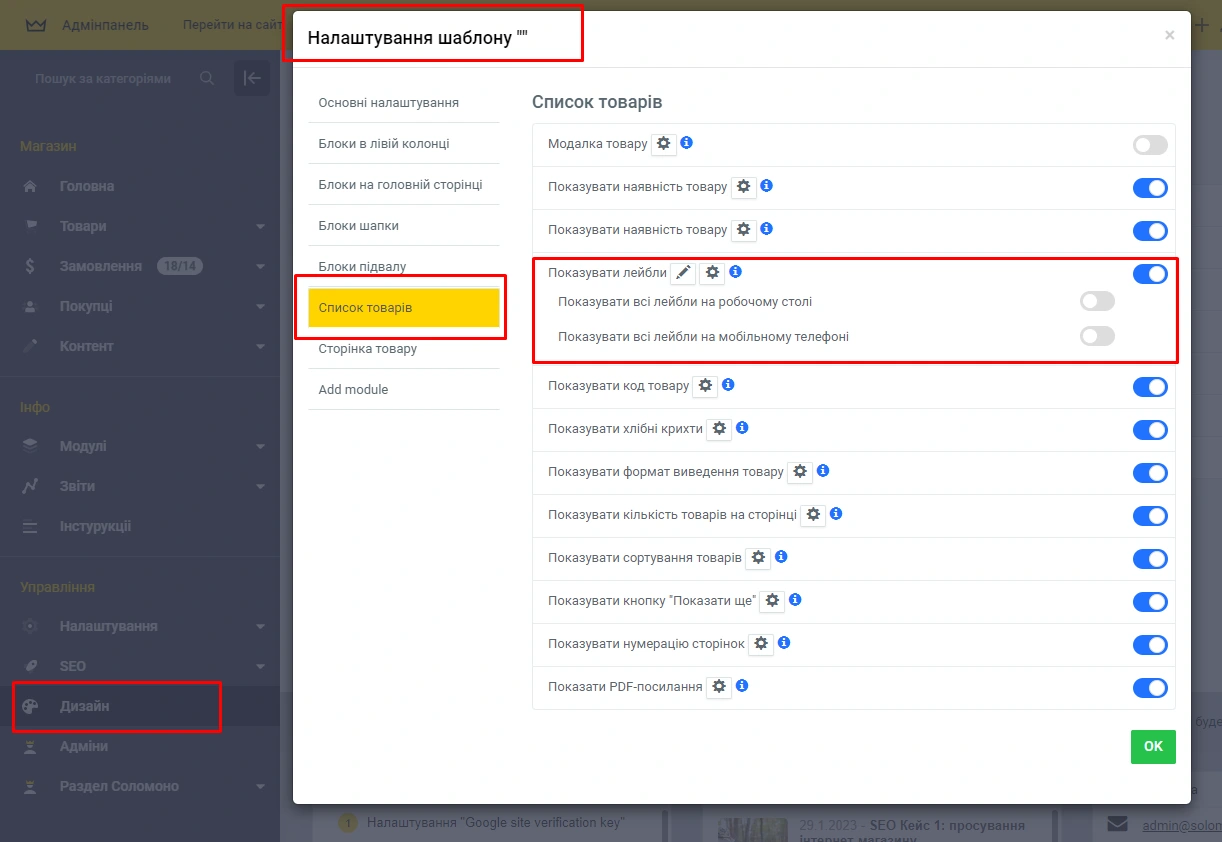
Task: Click the pencil edit icon beside Показувати лейбли
Action: pyautogui.click(x=683, y=273)
